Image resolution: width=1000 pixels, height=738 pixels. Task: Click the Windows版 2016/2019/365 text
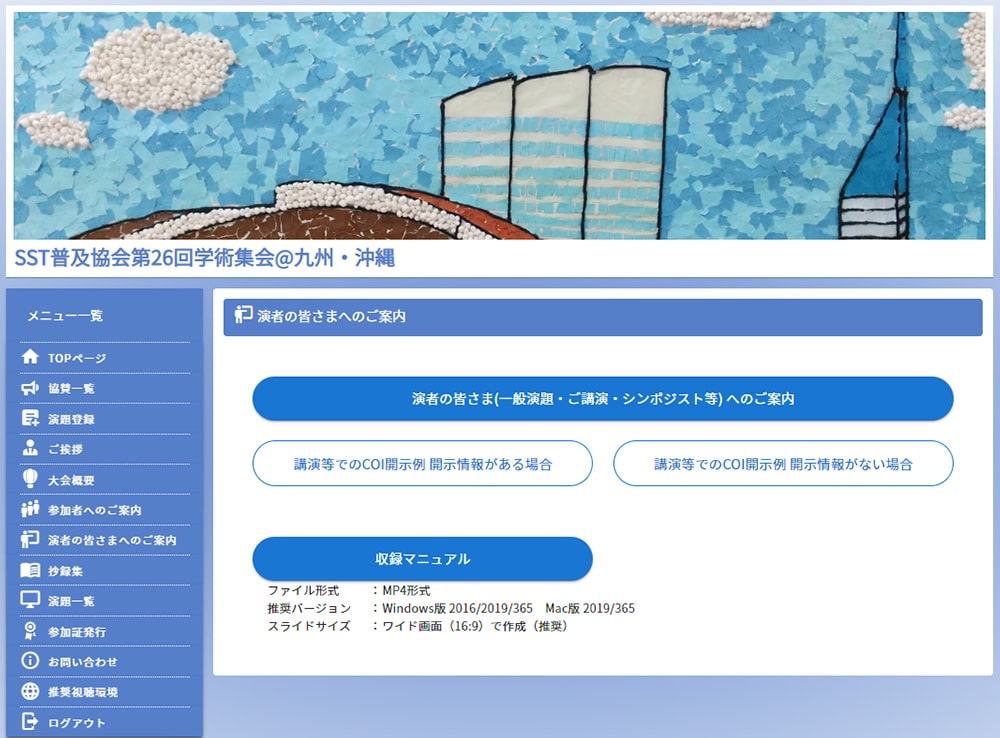[457, 609]
